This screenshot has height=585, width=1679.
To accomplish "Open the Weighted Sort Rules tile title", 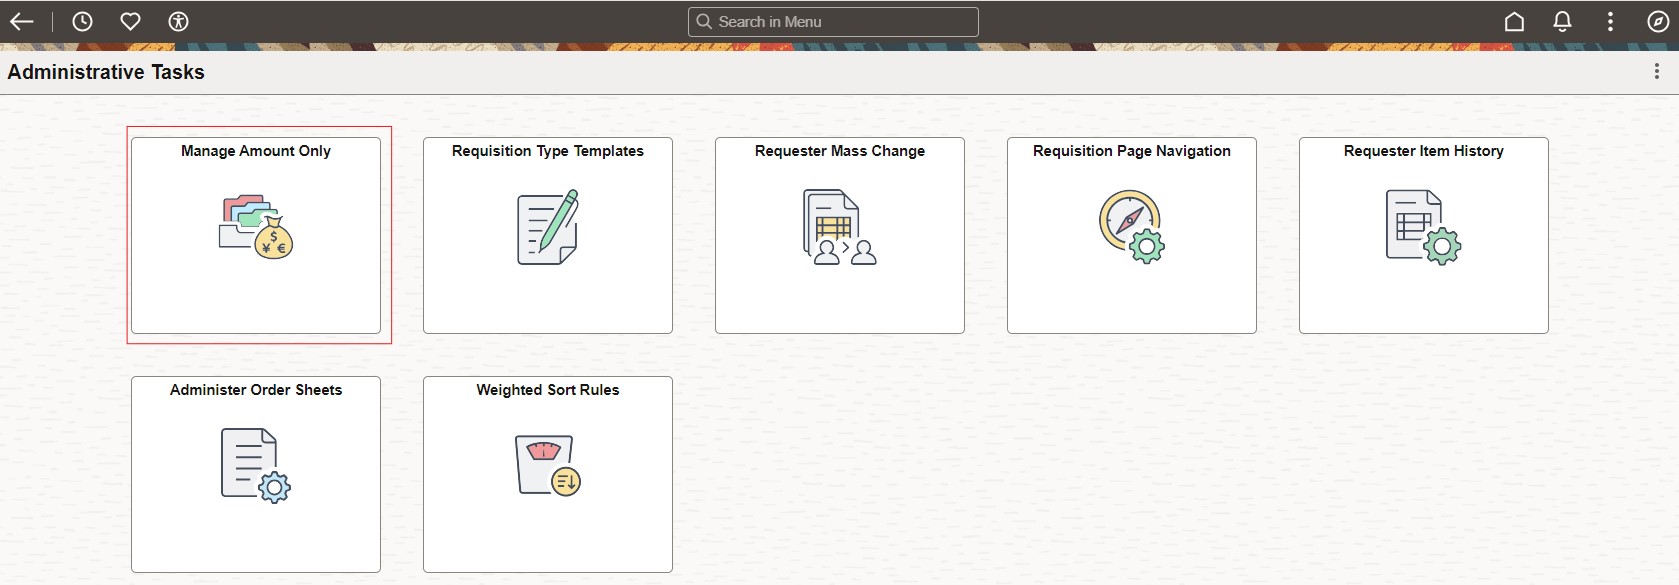I will click(x=548, y=390).
